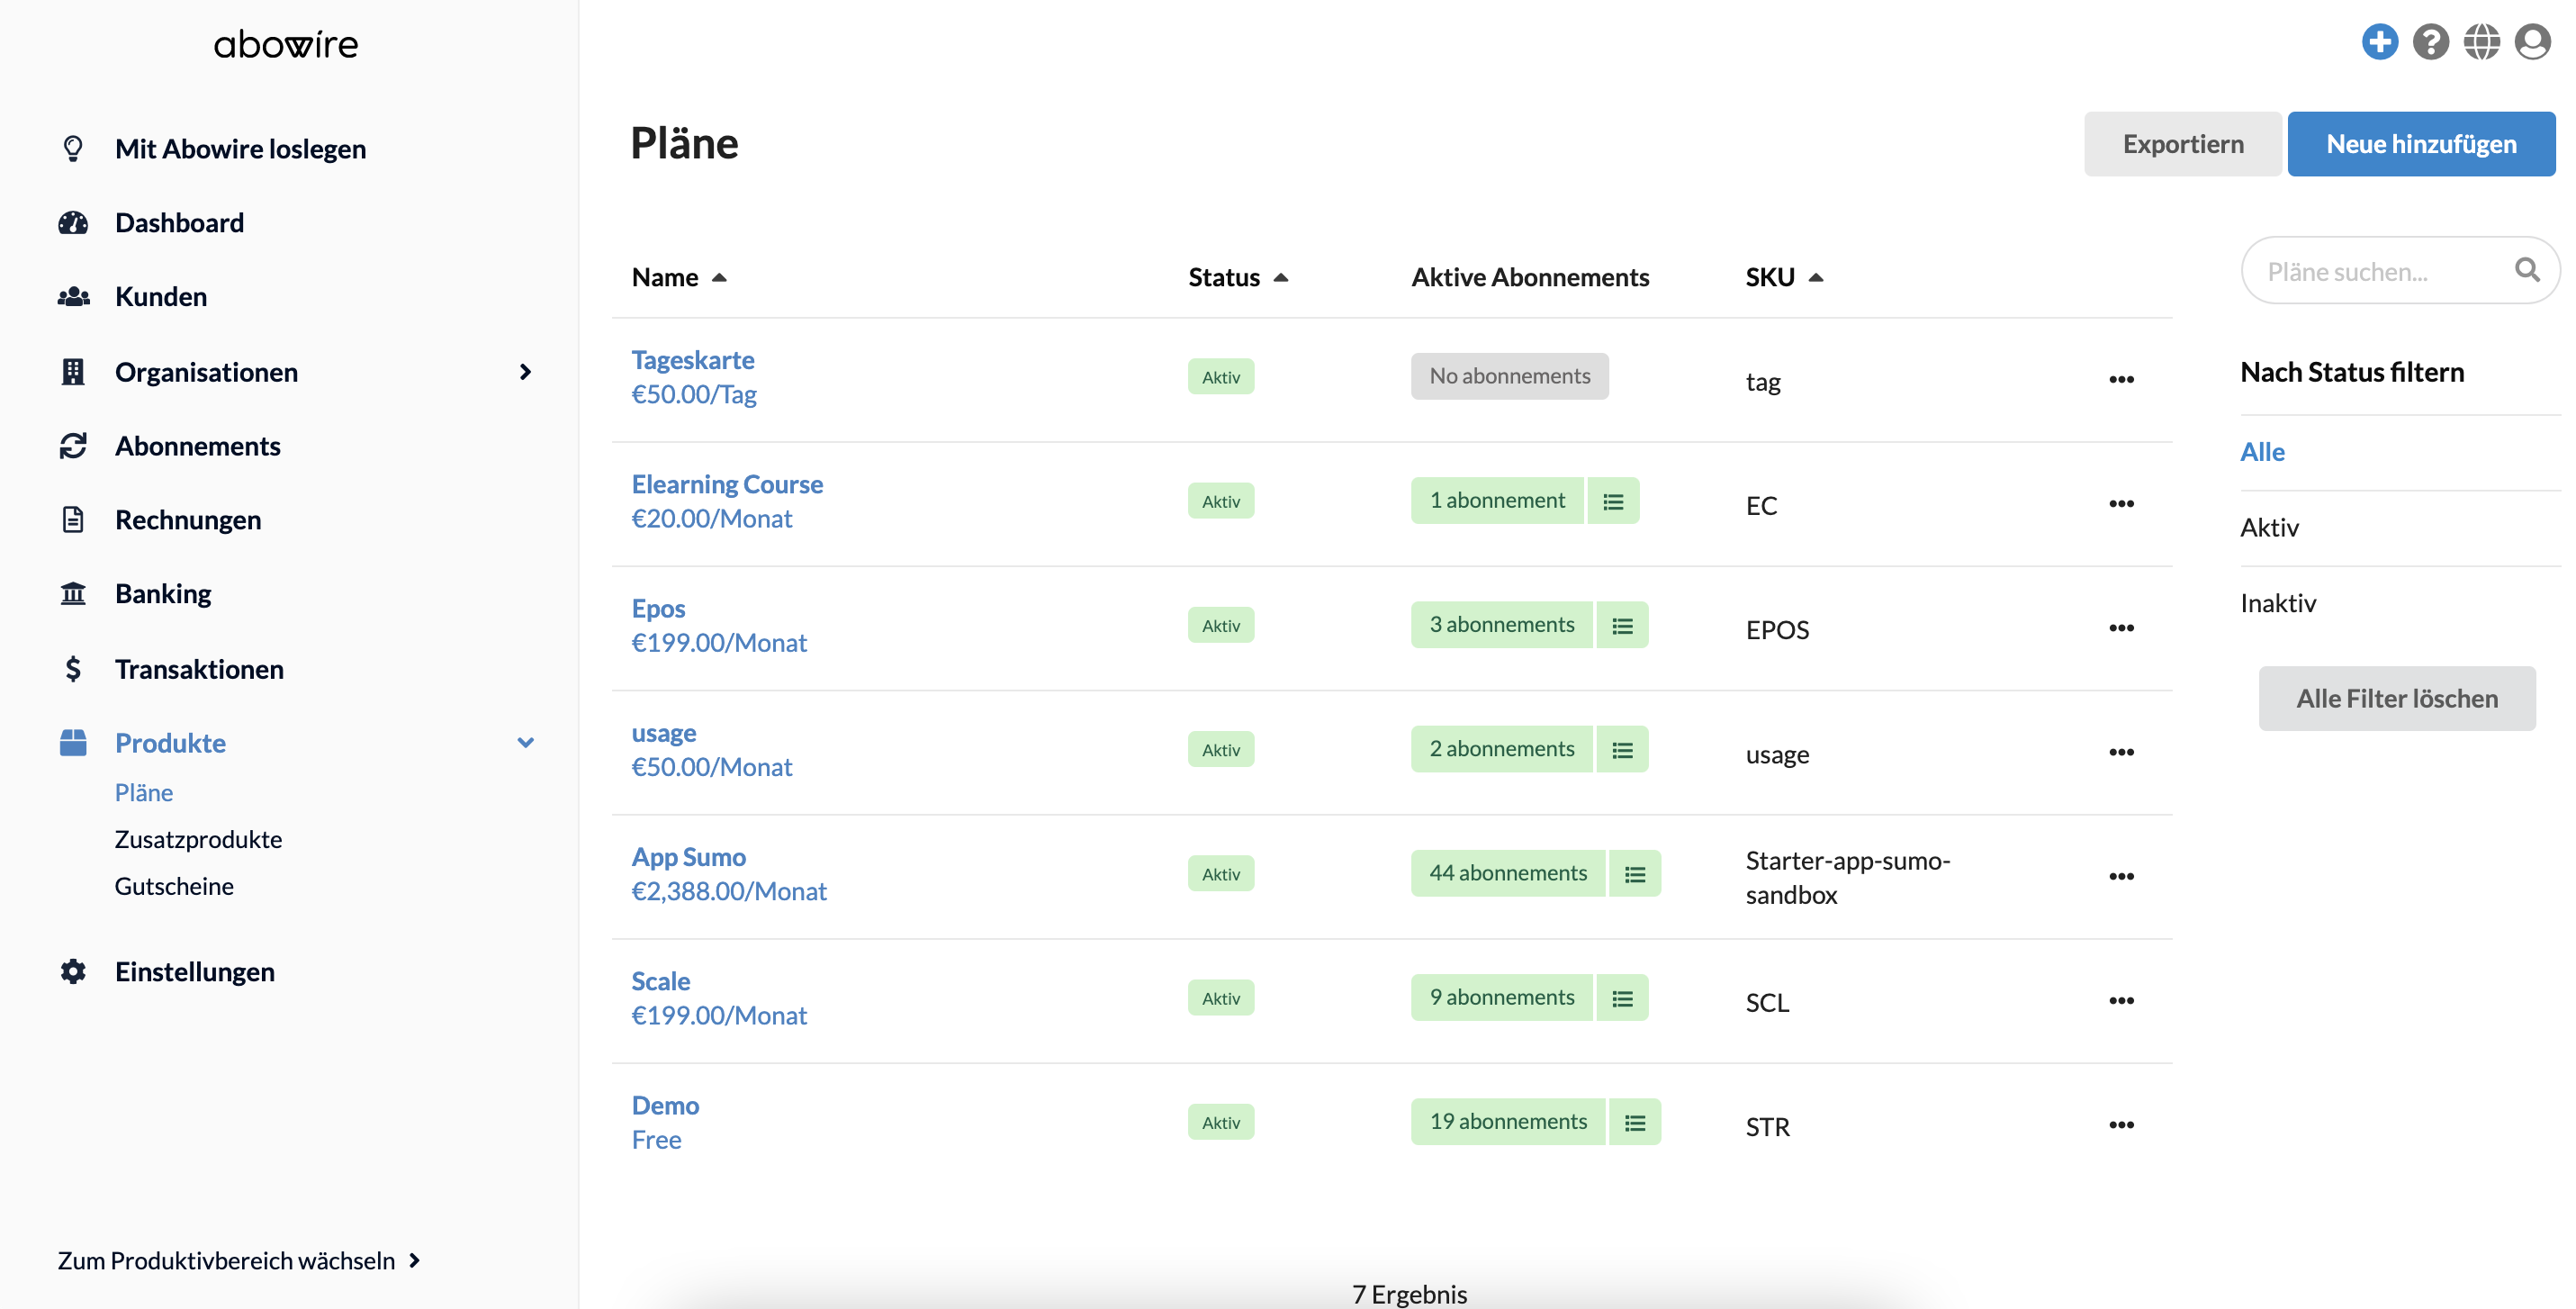This screenshot has width=2576, height=1309.
Task: Open three-dots menu for Demo row
Action: 2121,1124
